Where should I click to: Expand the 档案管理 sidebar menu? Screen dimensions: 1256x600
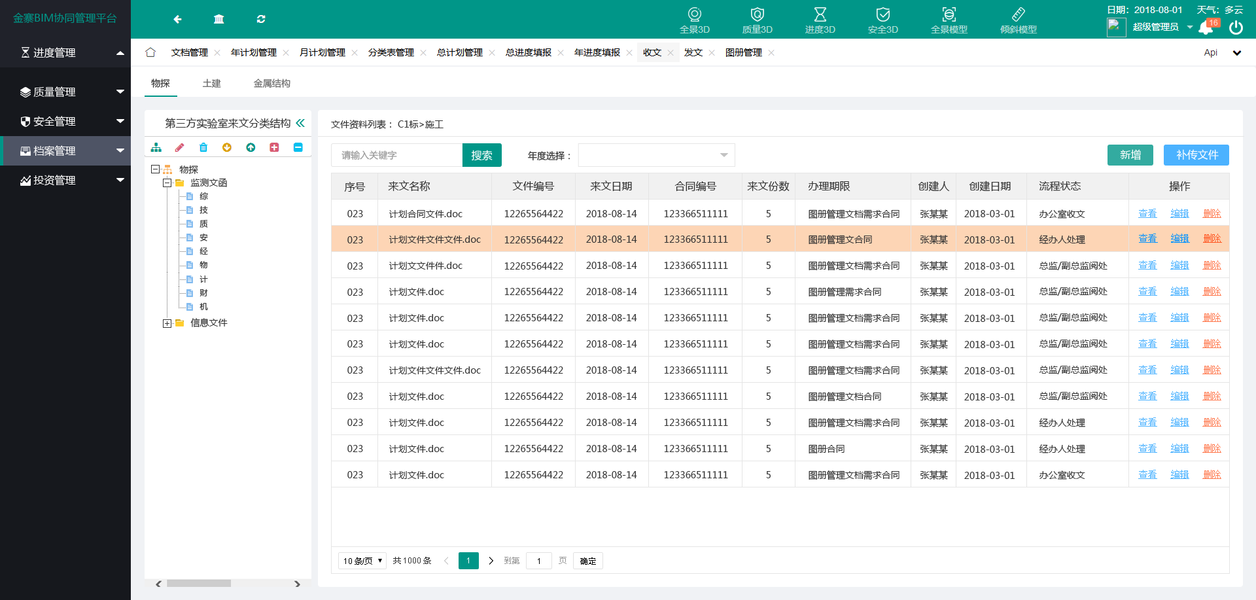pos(65,151)
